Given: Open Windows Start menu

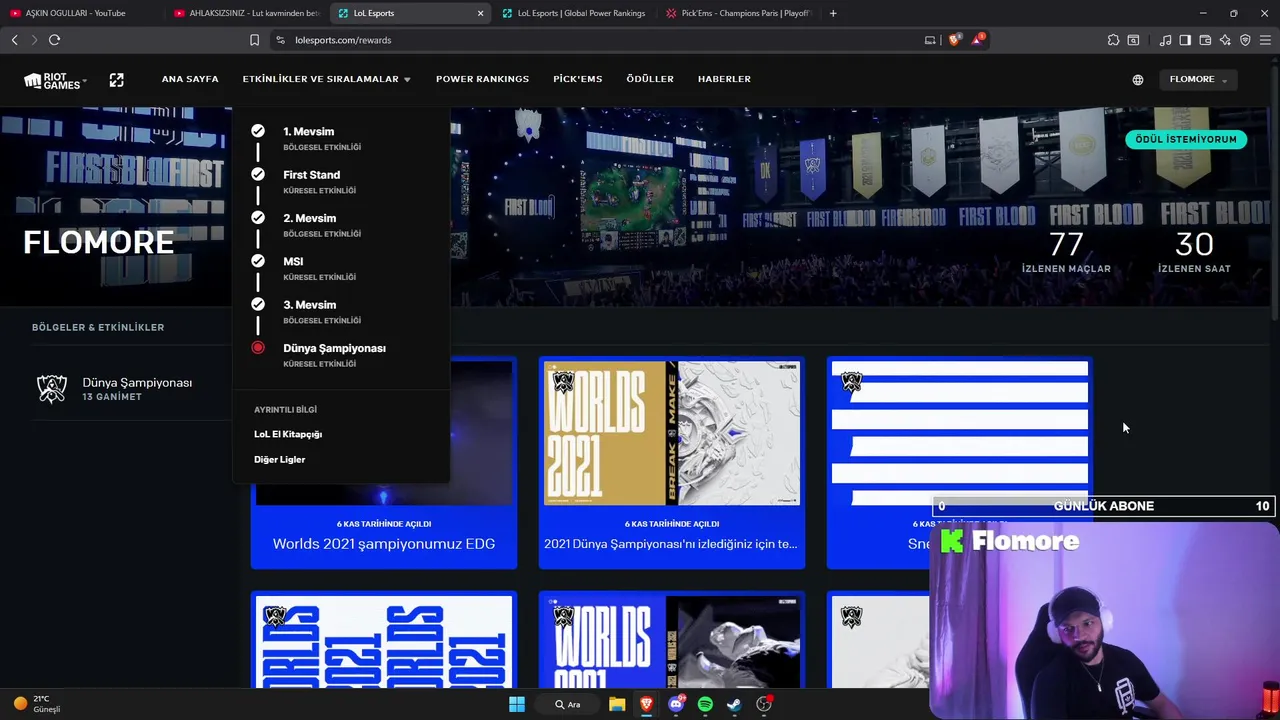Looking at the screenshot, I should 517,704.
